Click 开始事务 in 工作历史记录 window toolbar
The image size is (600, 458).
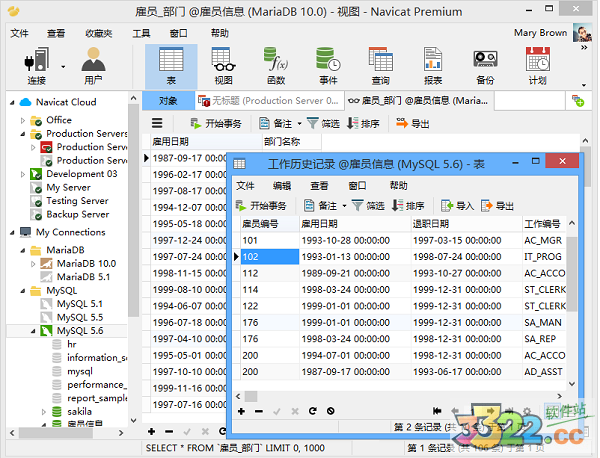tap(261, 206)
